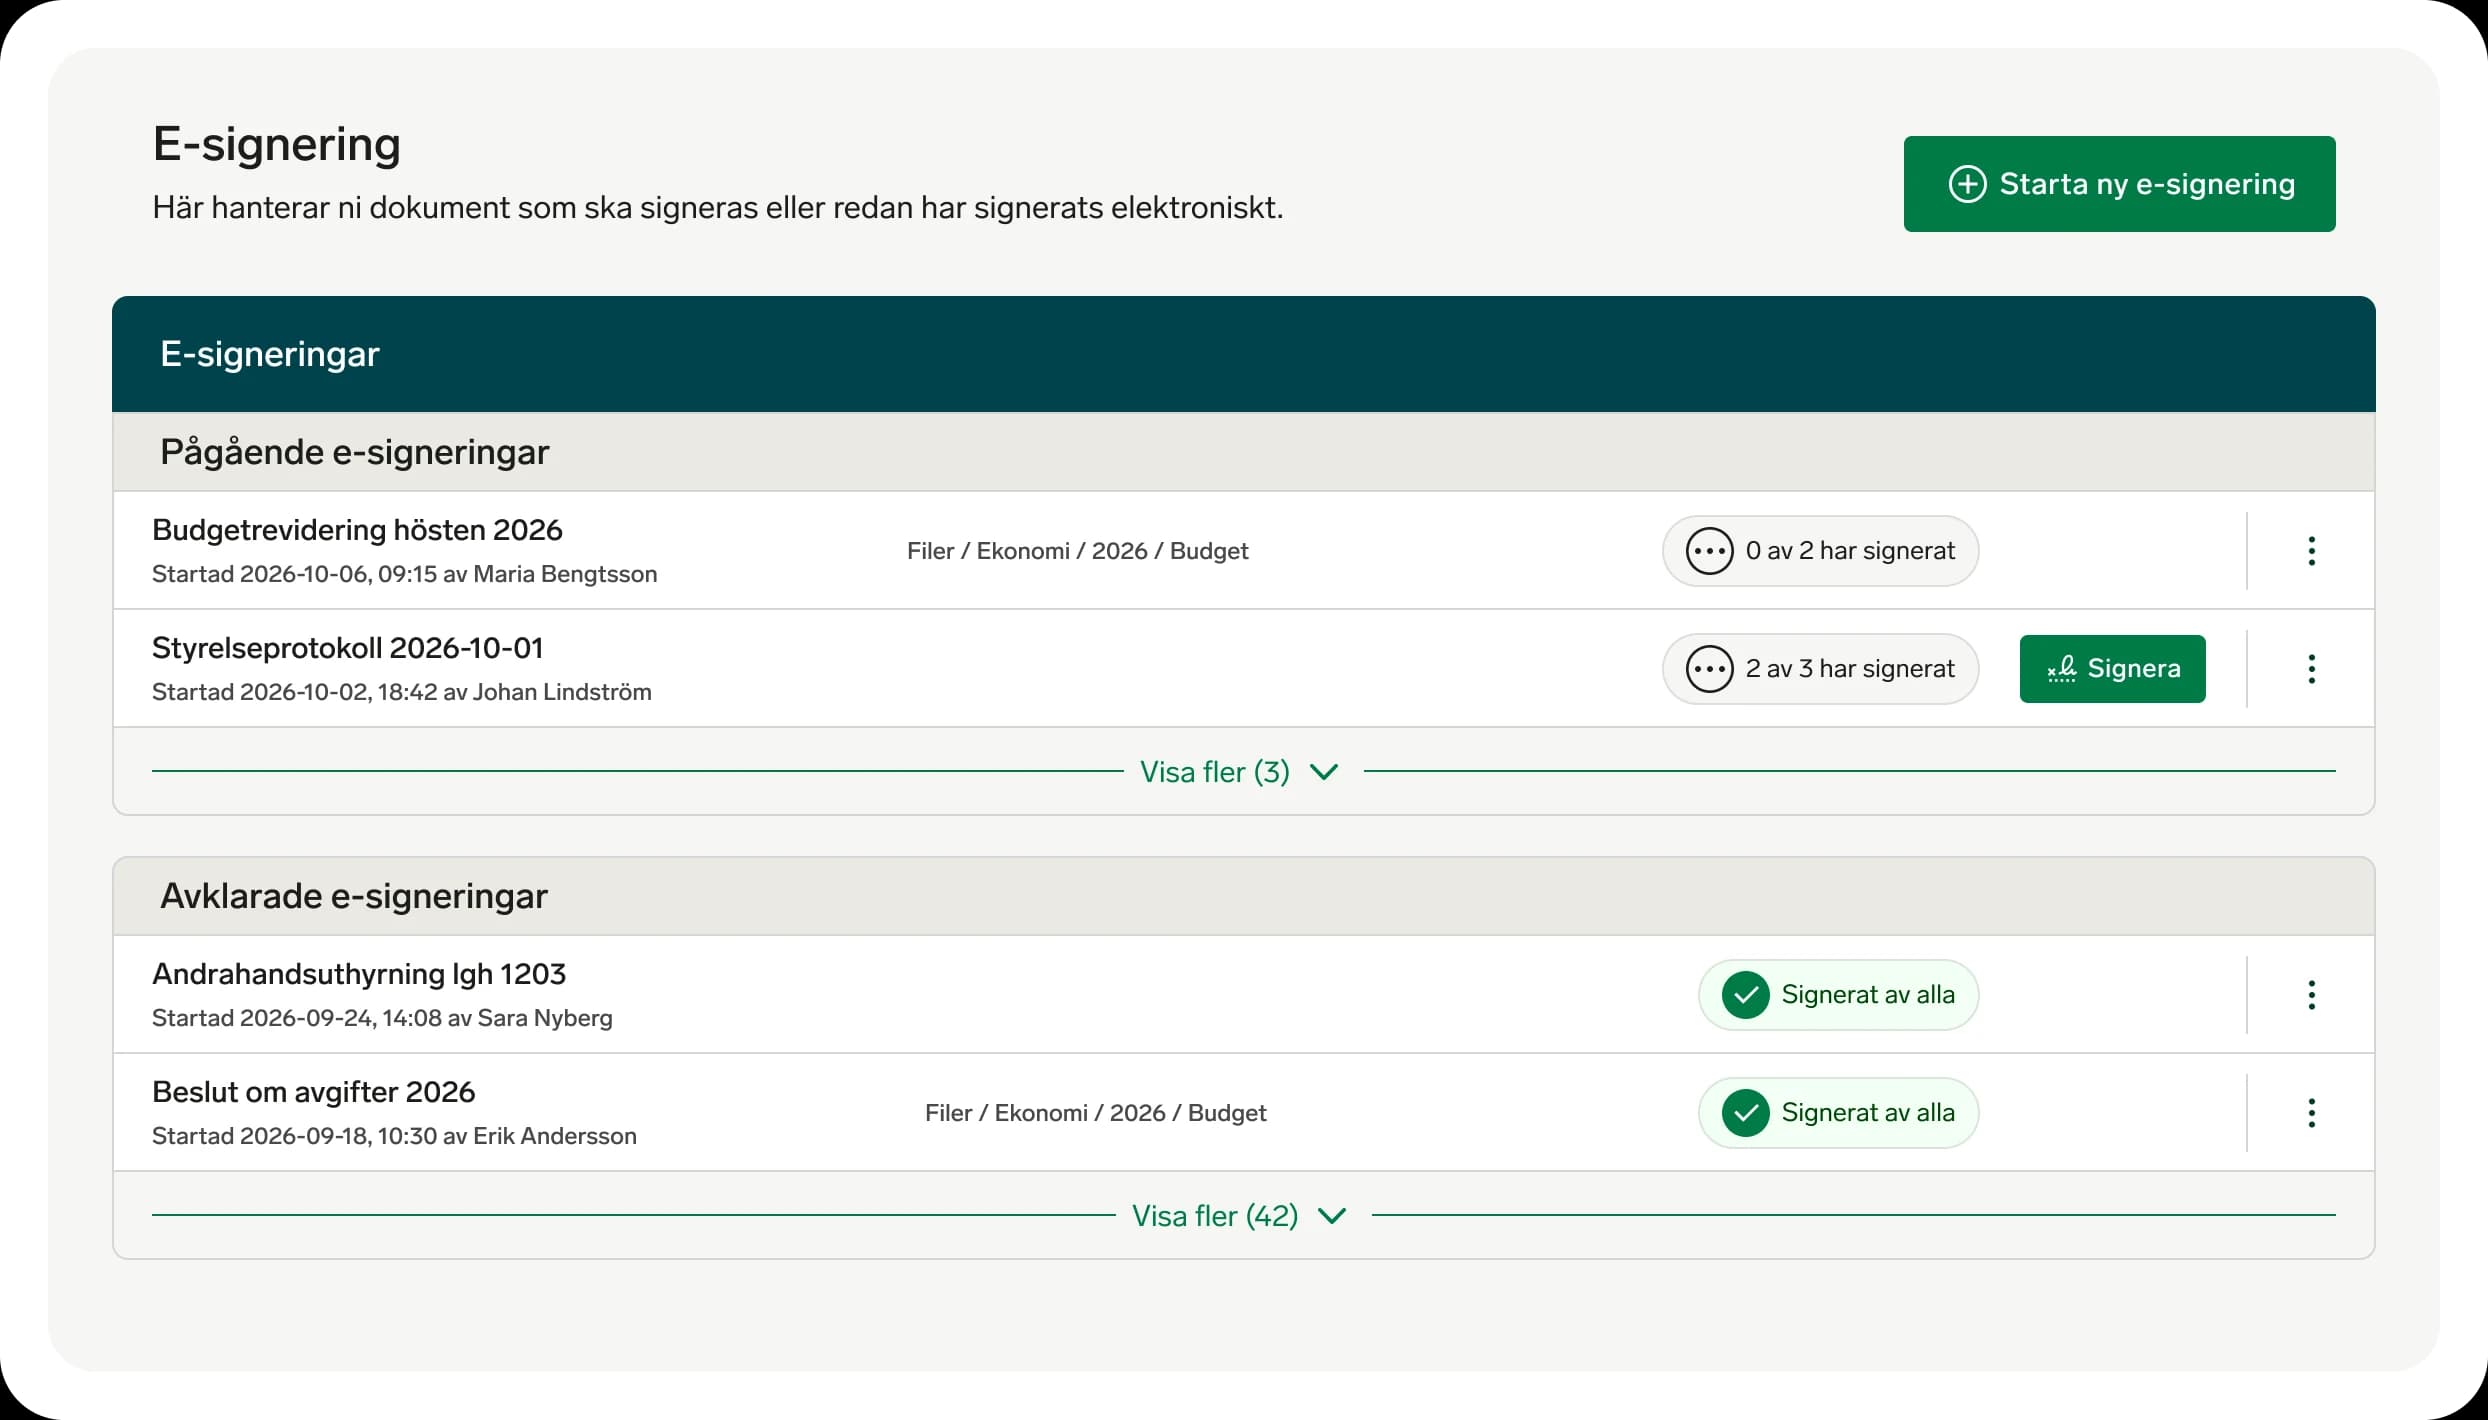This screenshot has width=2488, height=1420.
Task: Open three-dot menu for Styrelseprotokoll 2026-10-01
Action: click(x=2311, y=669)
